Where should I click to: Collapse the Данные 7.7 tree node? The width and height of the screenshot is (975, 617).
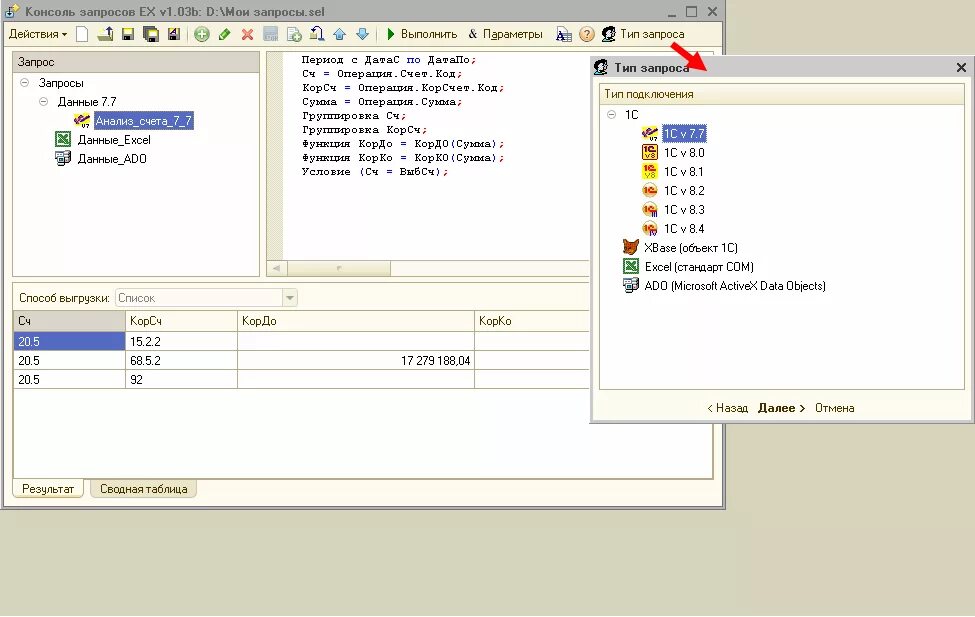44,101
